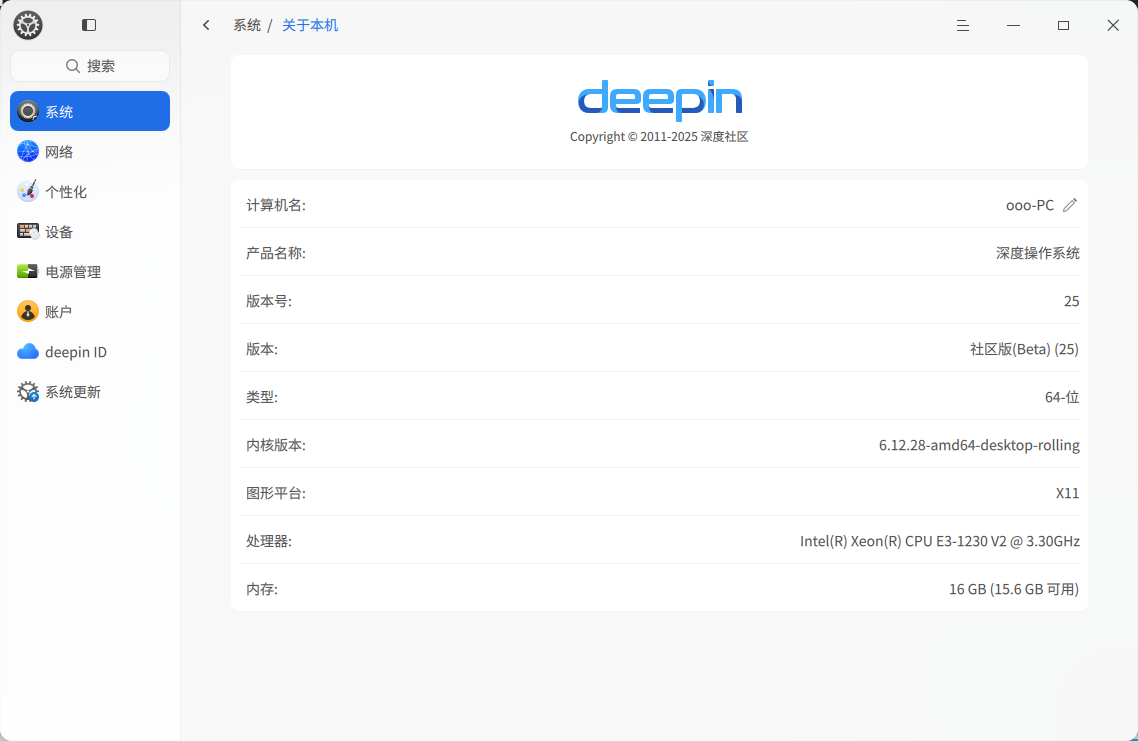
Task: Click kernel version 6.12.28-amd64-desktop-rolling
Action: point(979,445)
